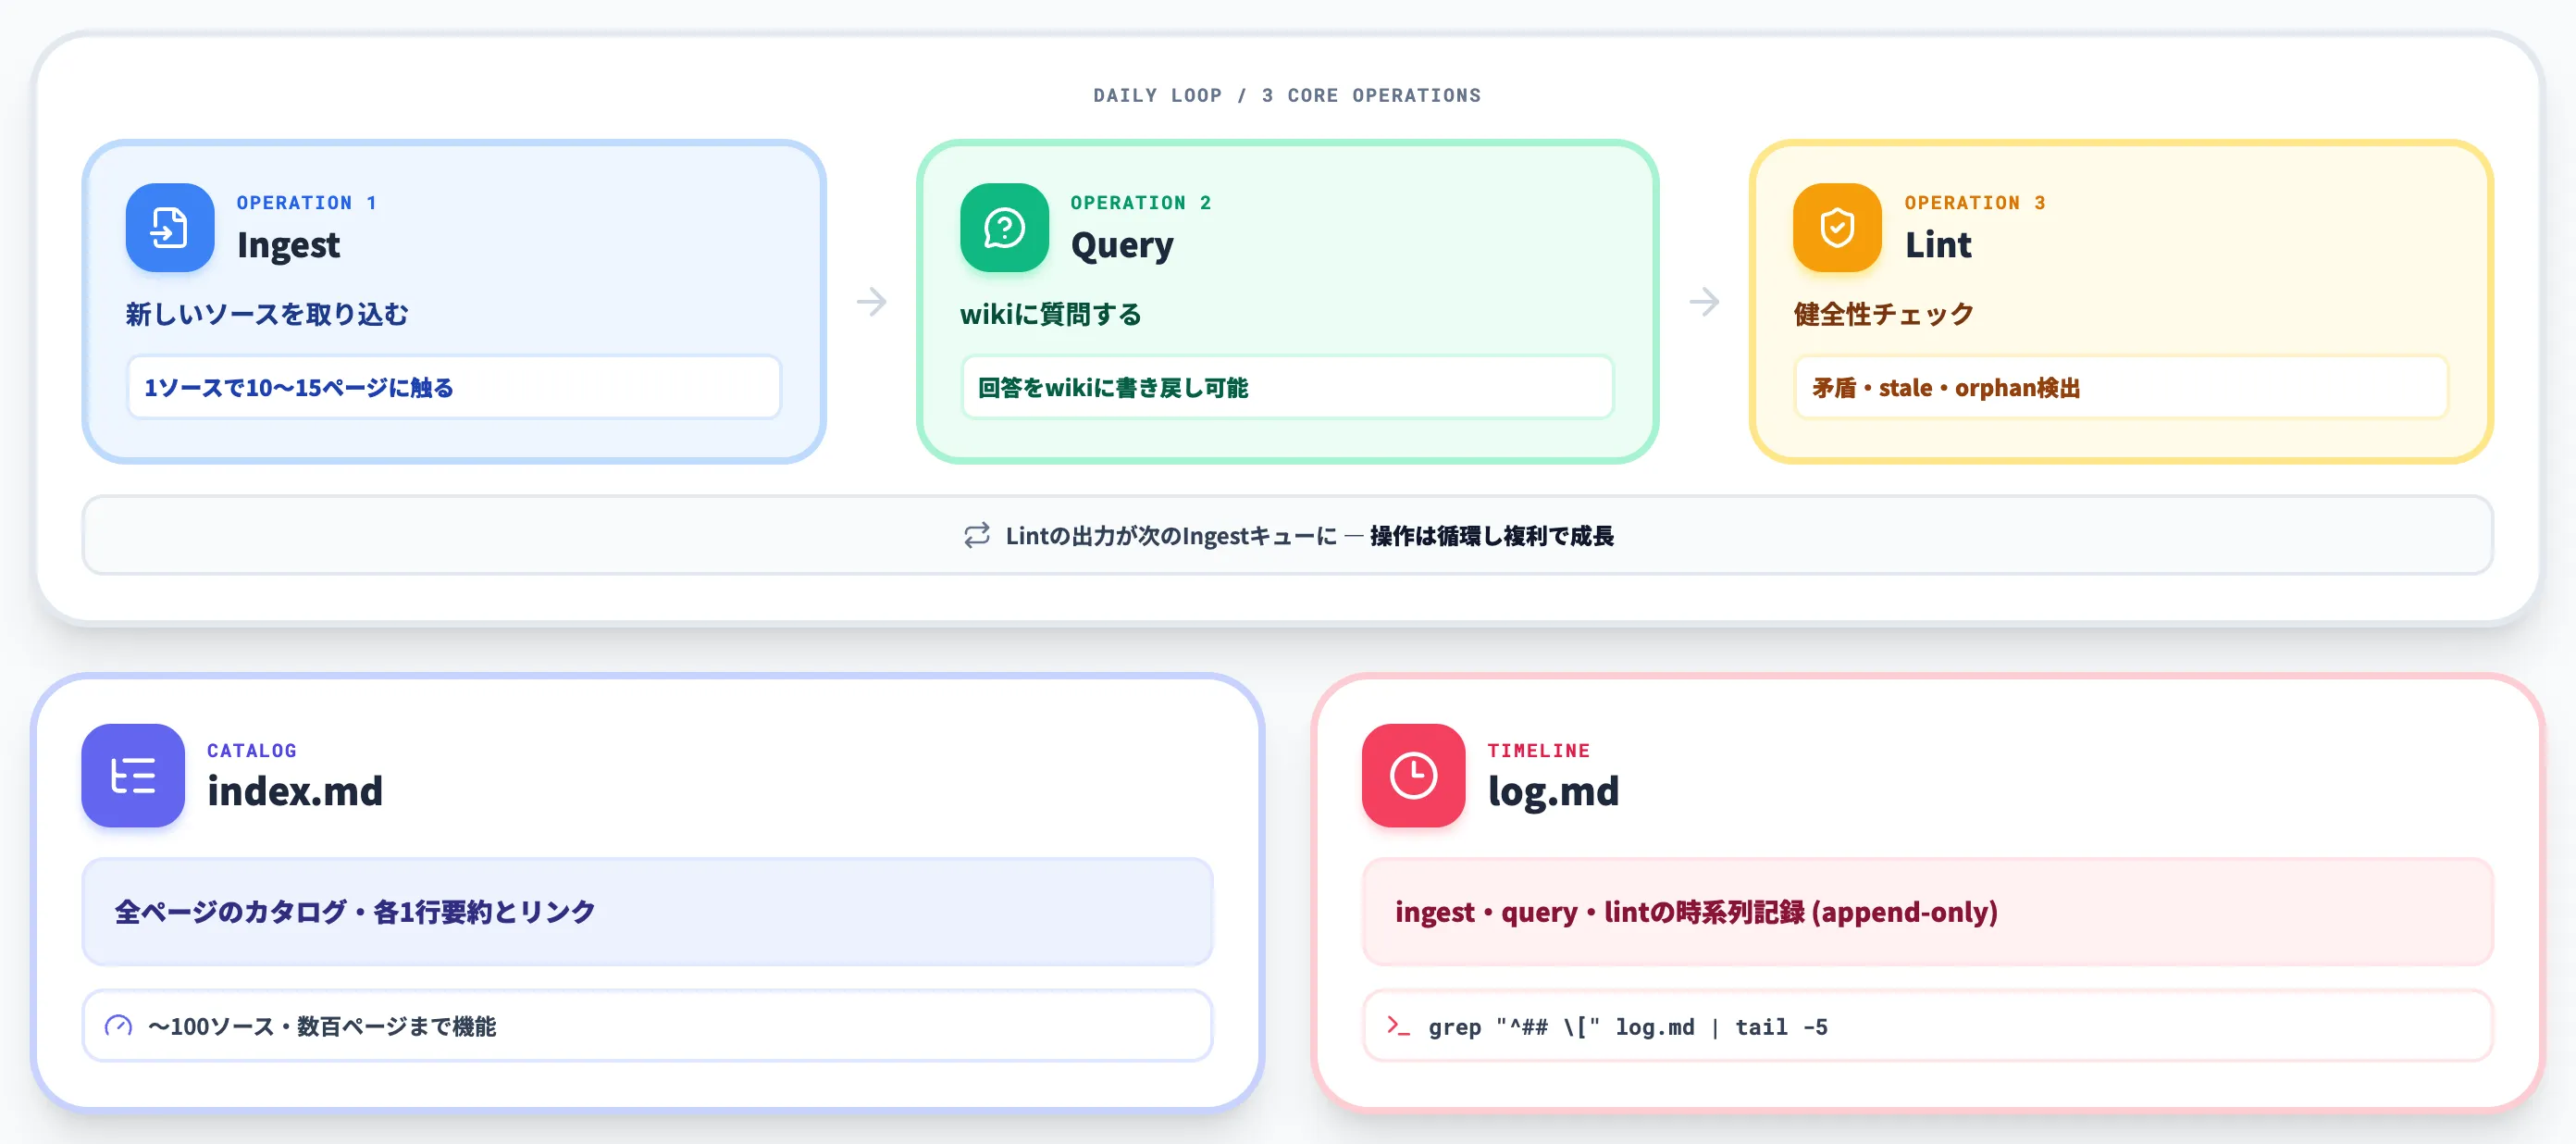Click the text wikiに質問する
Image resolution: width=2576 pixels, height=1144 pixels.
click(x=1051, y=314)
